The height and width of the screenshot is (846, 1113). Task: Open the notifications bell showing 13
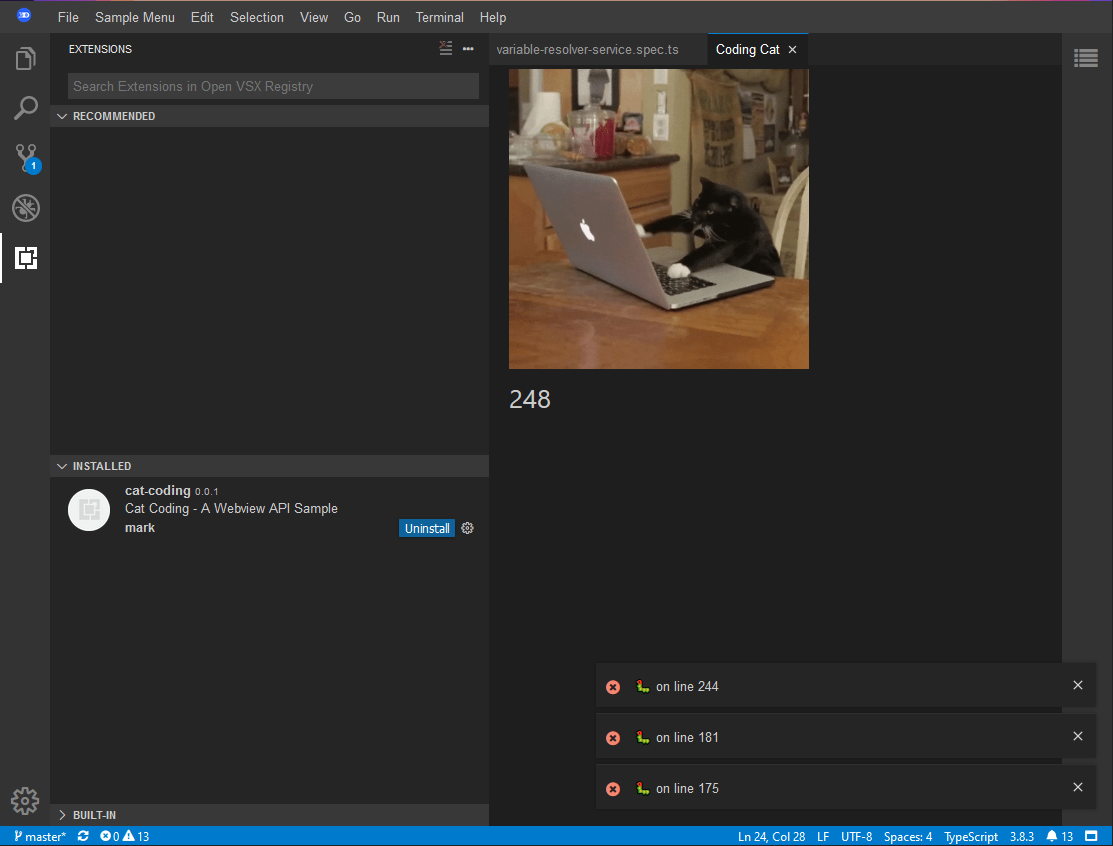coord(1060,836)
